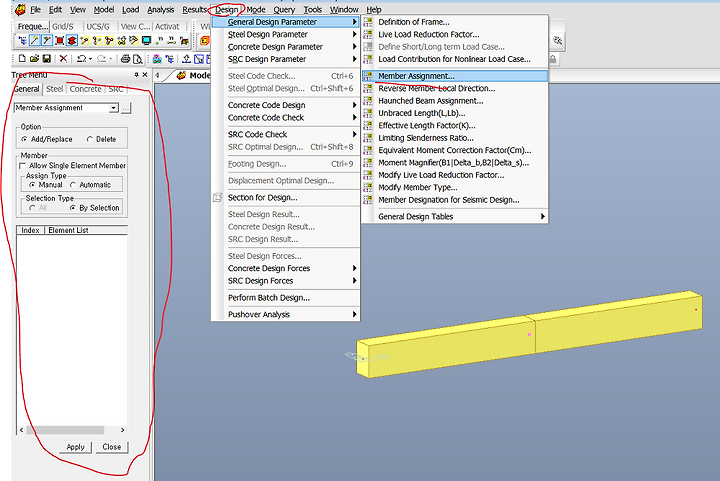Click the red square zoom-fit icon
The height and width of the screenshot is (481, 720).
pyautogui.click(x=60, y=40)
